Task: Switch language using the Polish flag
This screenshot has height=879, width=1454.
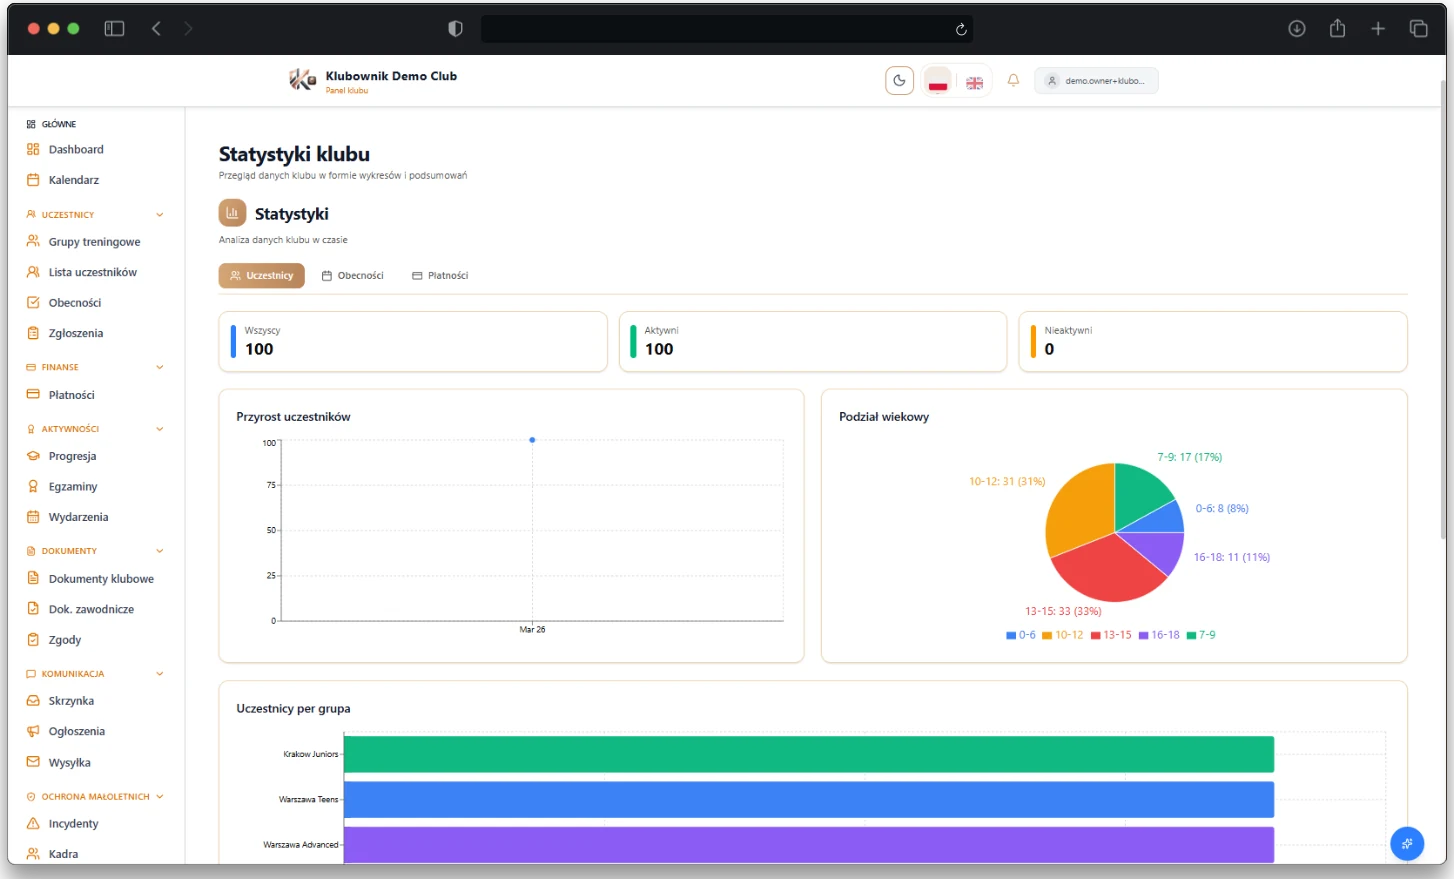Action: tap(937, 82)
